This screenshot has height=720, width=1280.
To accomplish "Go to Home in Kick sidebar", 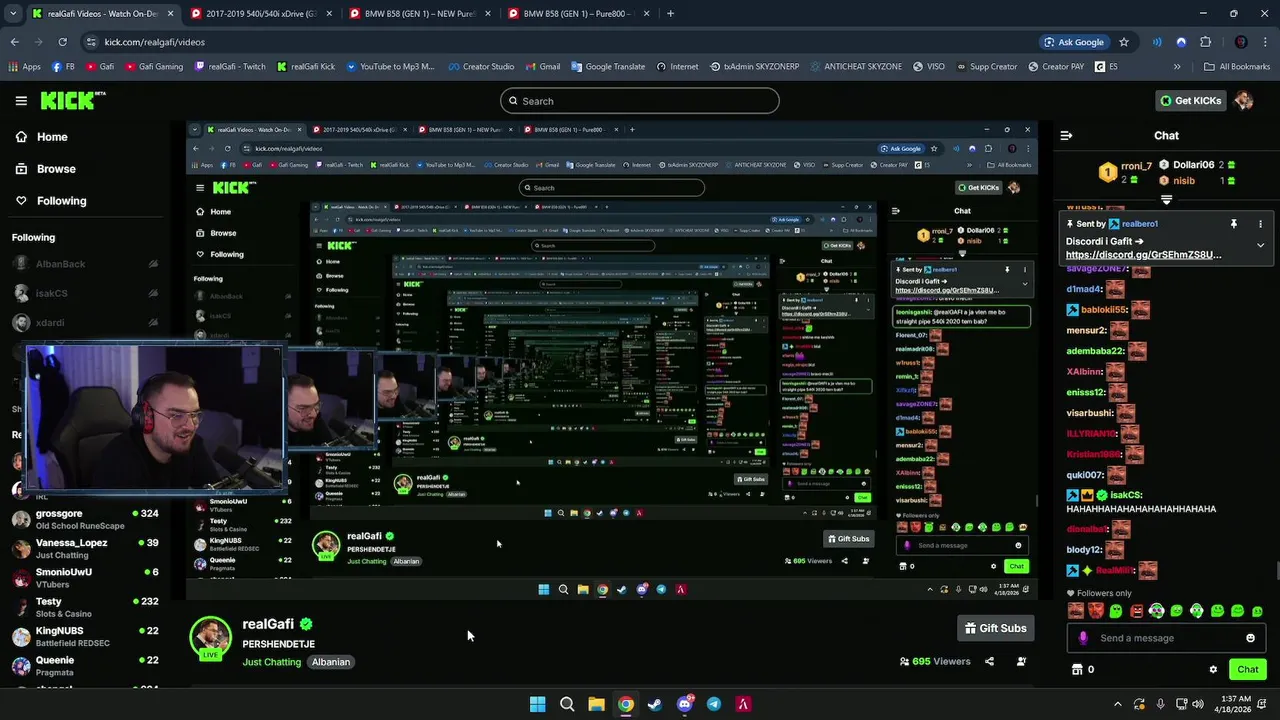I will (40, 137).
